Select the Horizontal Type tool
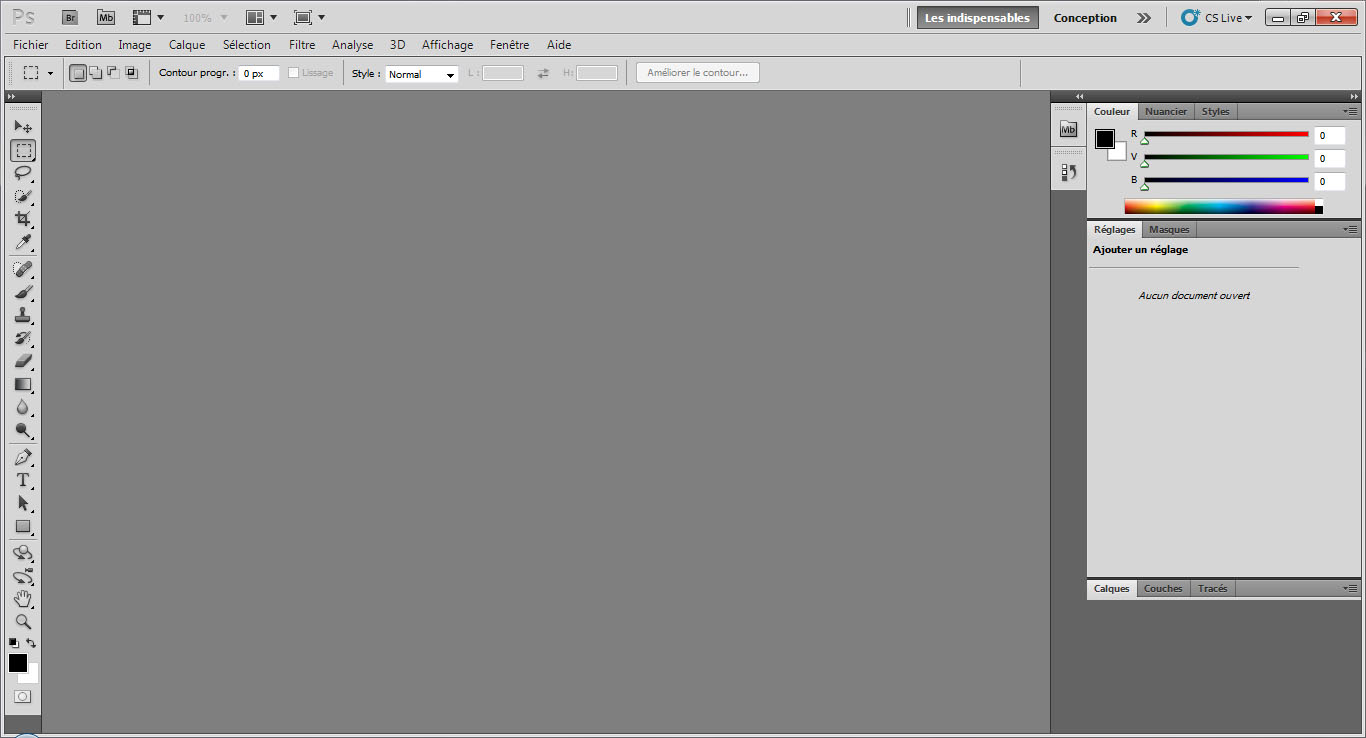The height and width of the screenshot is (738, 1366). (22, 480)
